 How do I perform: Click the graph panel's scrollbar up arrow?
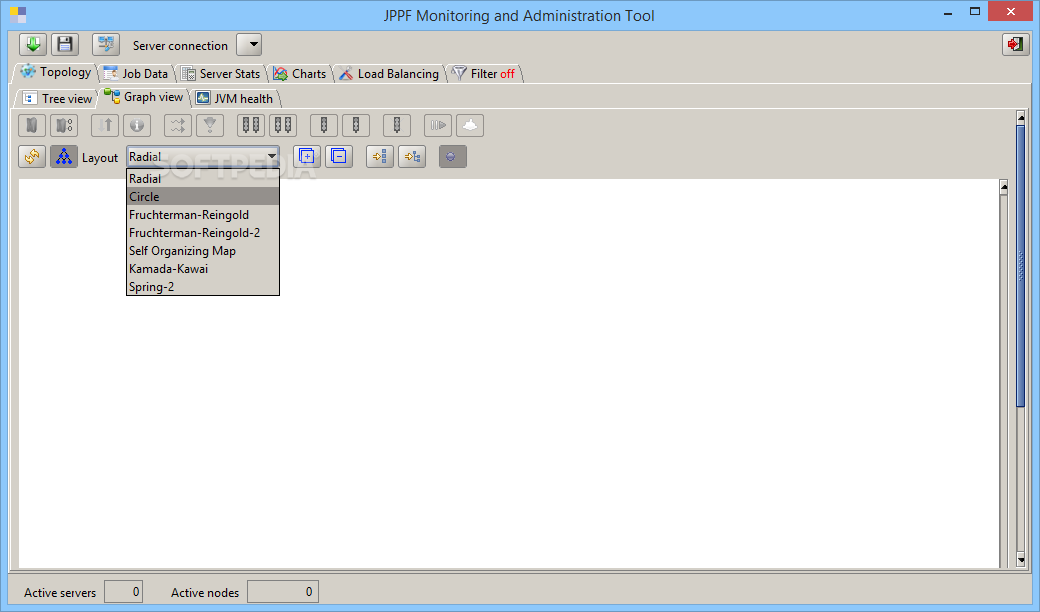click(1004, 187)
